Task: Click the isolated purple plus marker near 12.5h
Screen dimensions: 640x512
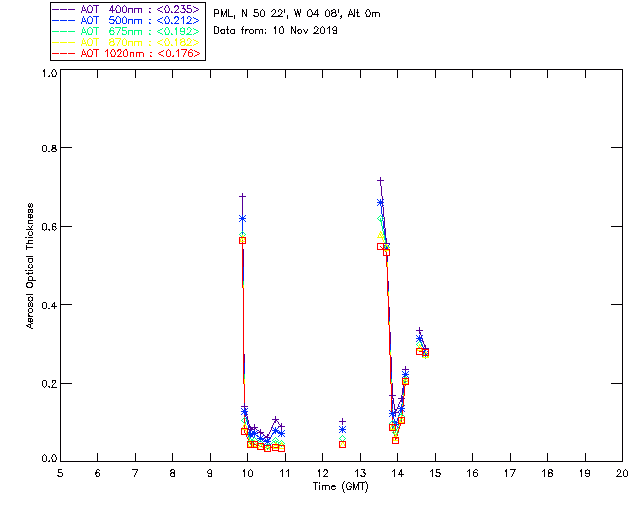Action: (342, 421)
